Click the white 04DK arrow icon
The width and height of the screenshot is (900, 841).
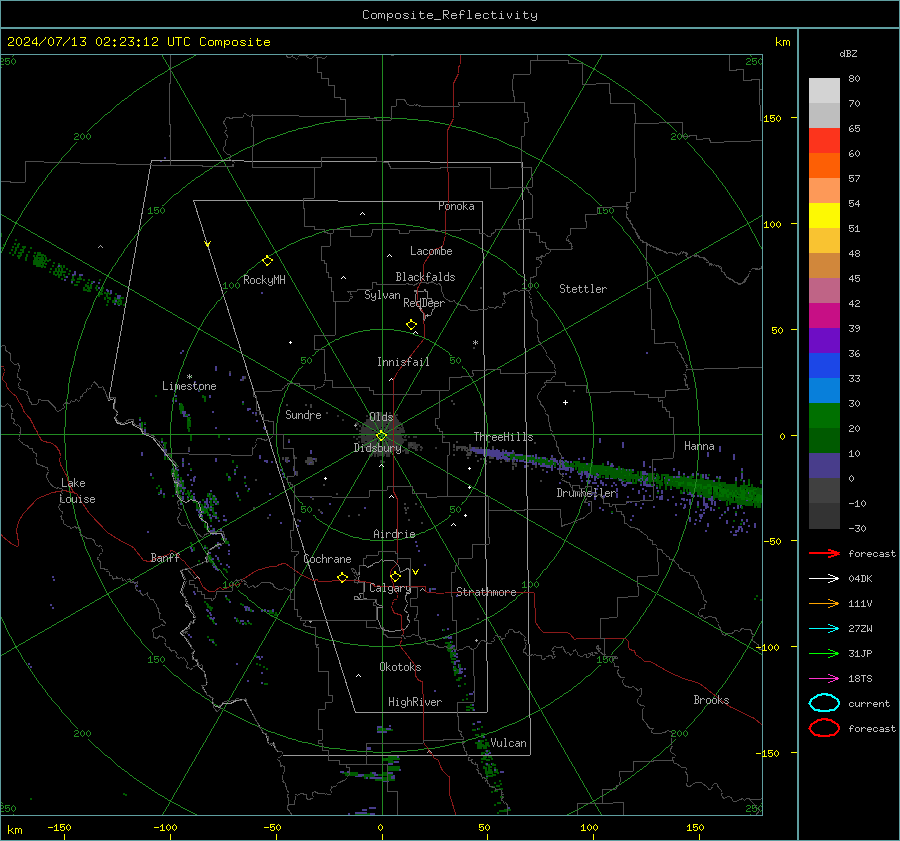[824, 579]
